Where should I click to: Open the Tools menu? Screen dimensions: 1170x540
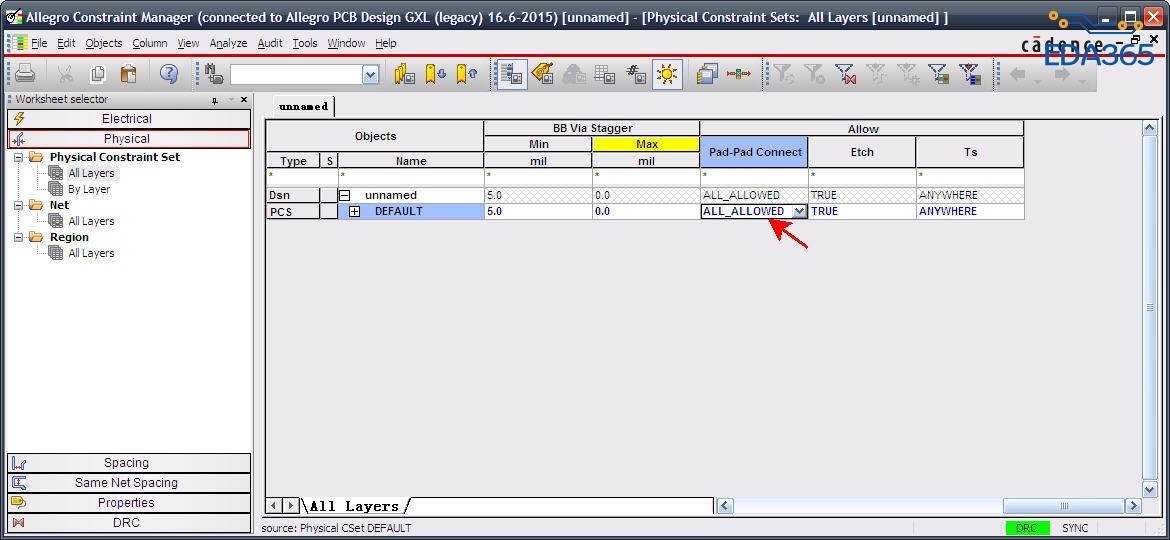click(304, 43)
